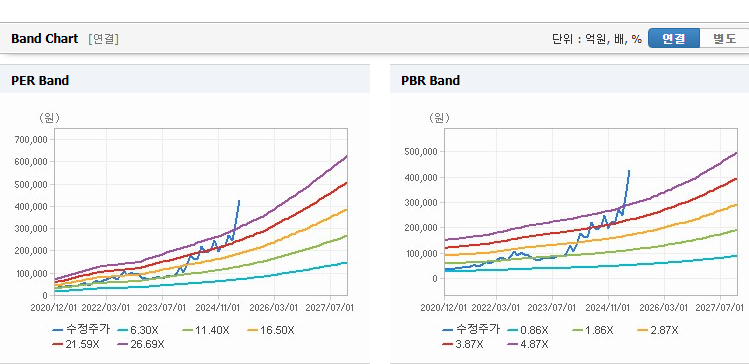Click the (원) unit label on PBR chart

pyautogui.click(x=439, y=118)
